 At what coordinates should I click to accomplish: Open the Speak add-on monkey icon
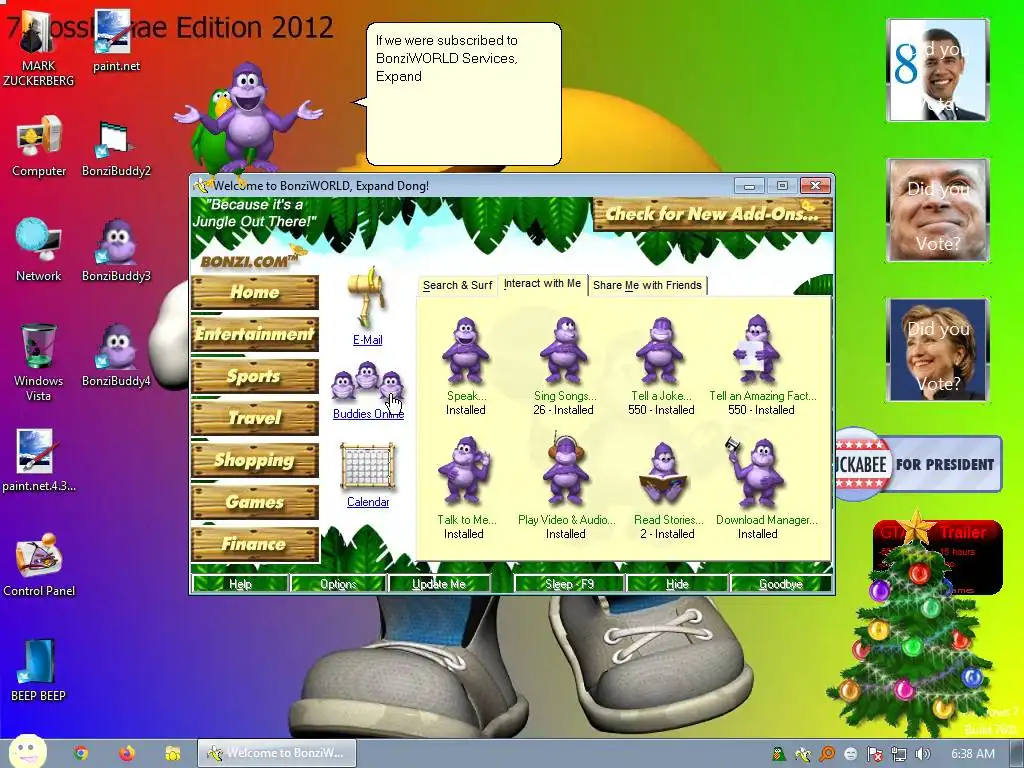465,351
